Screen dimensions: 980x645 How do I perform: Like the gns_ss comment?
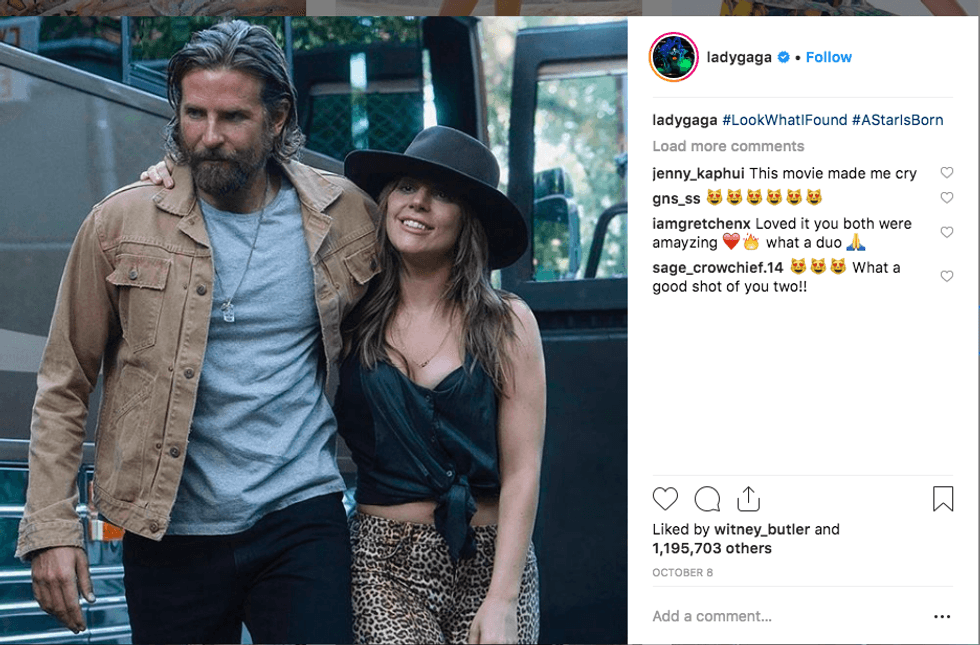tap(947, 198)
